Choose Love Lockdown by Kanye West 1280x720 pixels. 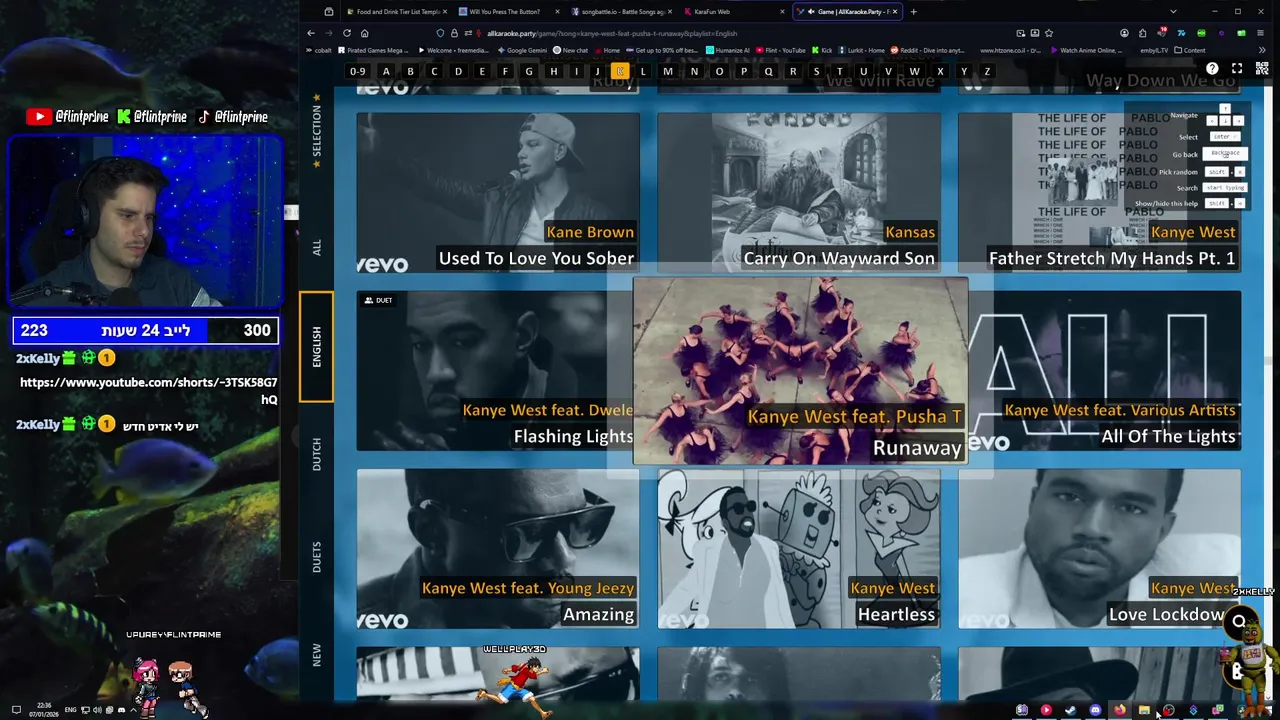click(1100, 549)
